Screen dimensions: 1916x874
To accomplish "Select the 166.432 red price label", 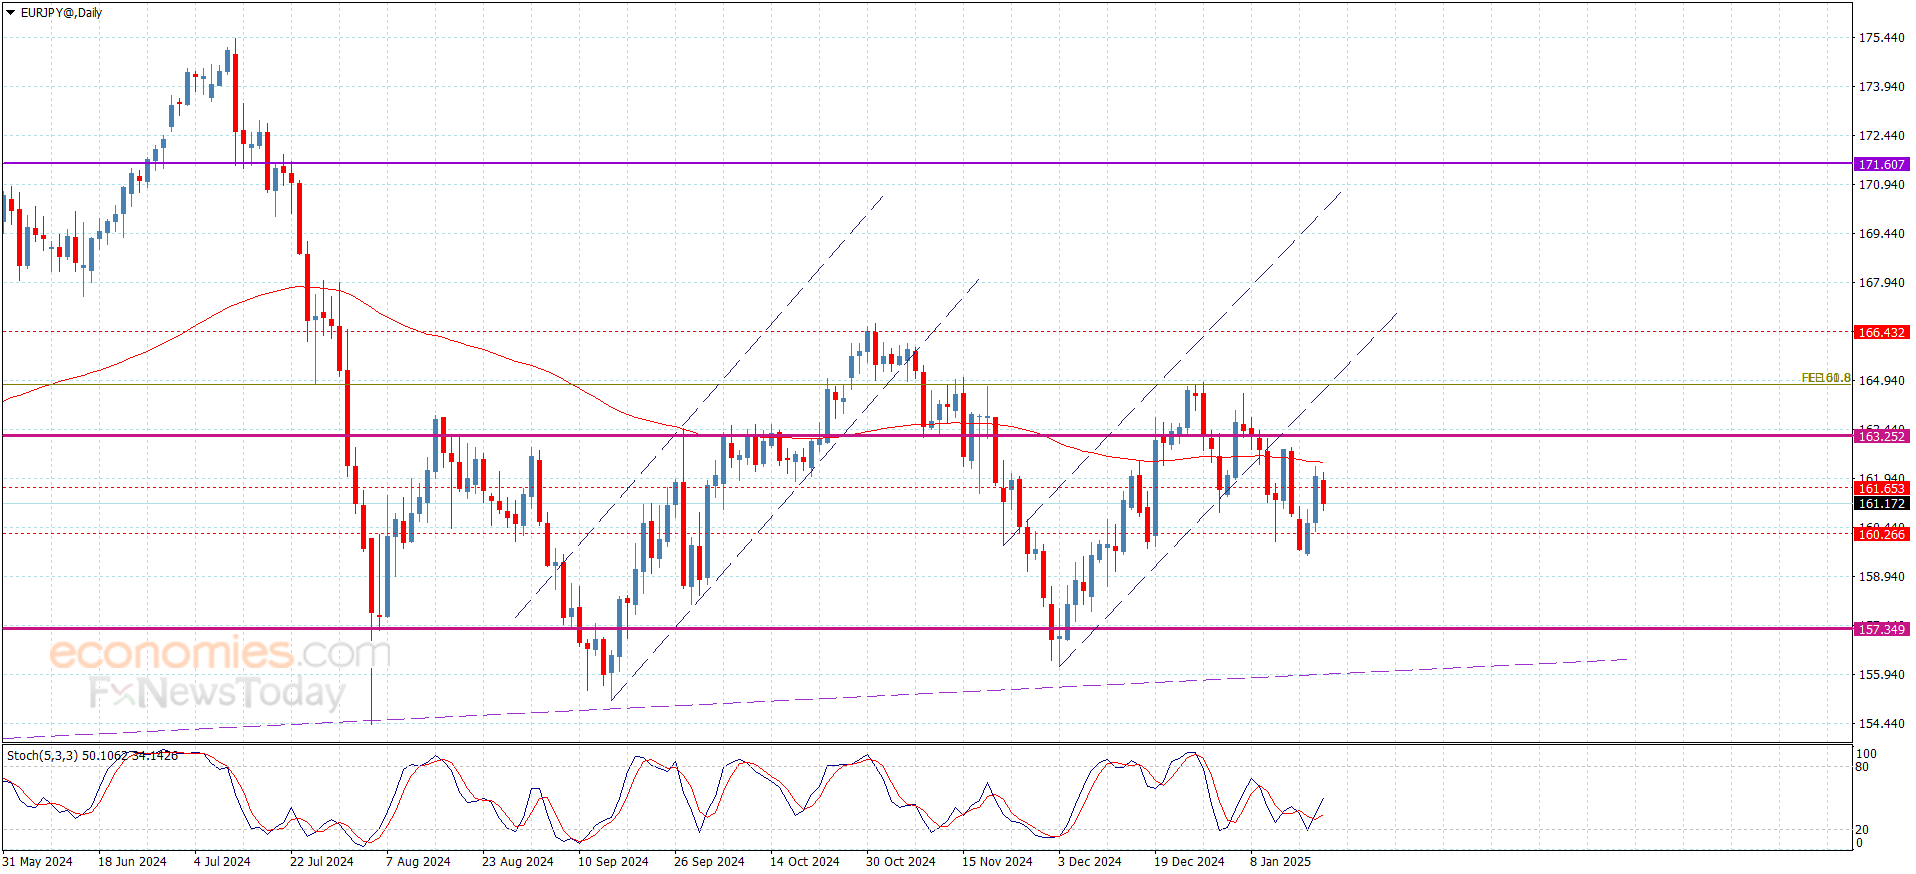I will pyautogui.click(x=1881, y=332).
